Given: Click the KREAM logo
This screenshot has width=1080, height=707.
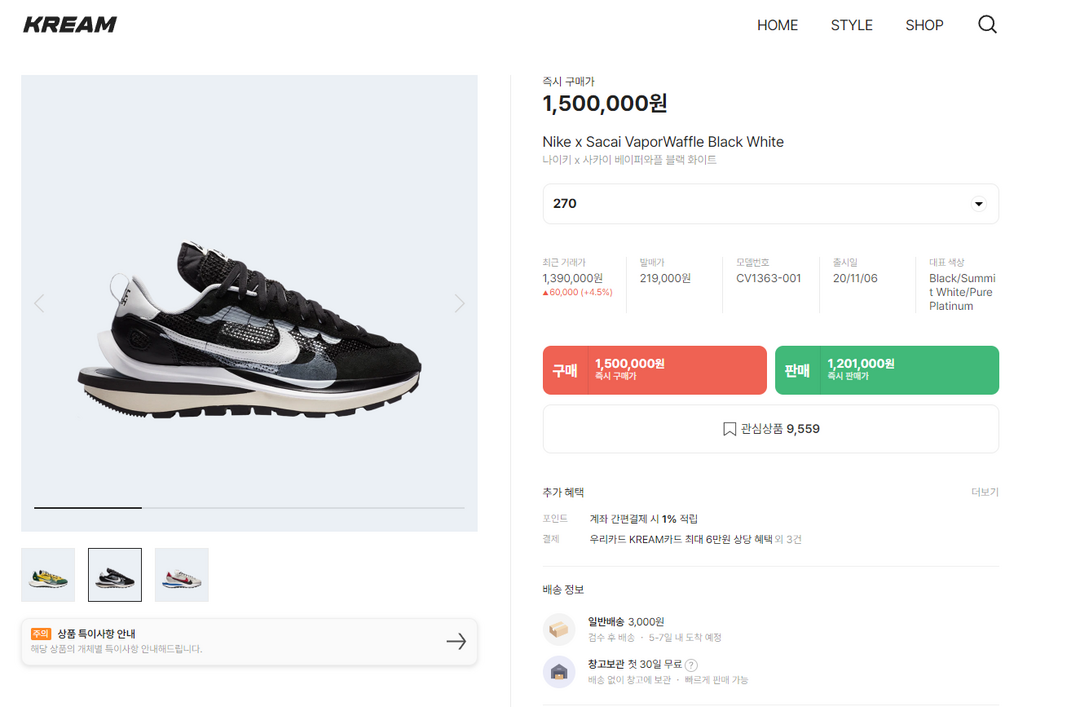Looking at the screenshot, I should pos(70,25).
